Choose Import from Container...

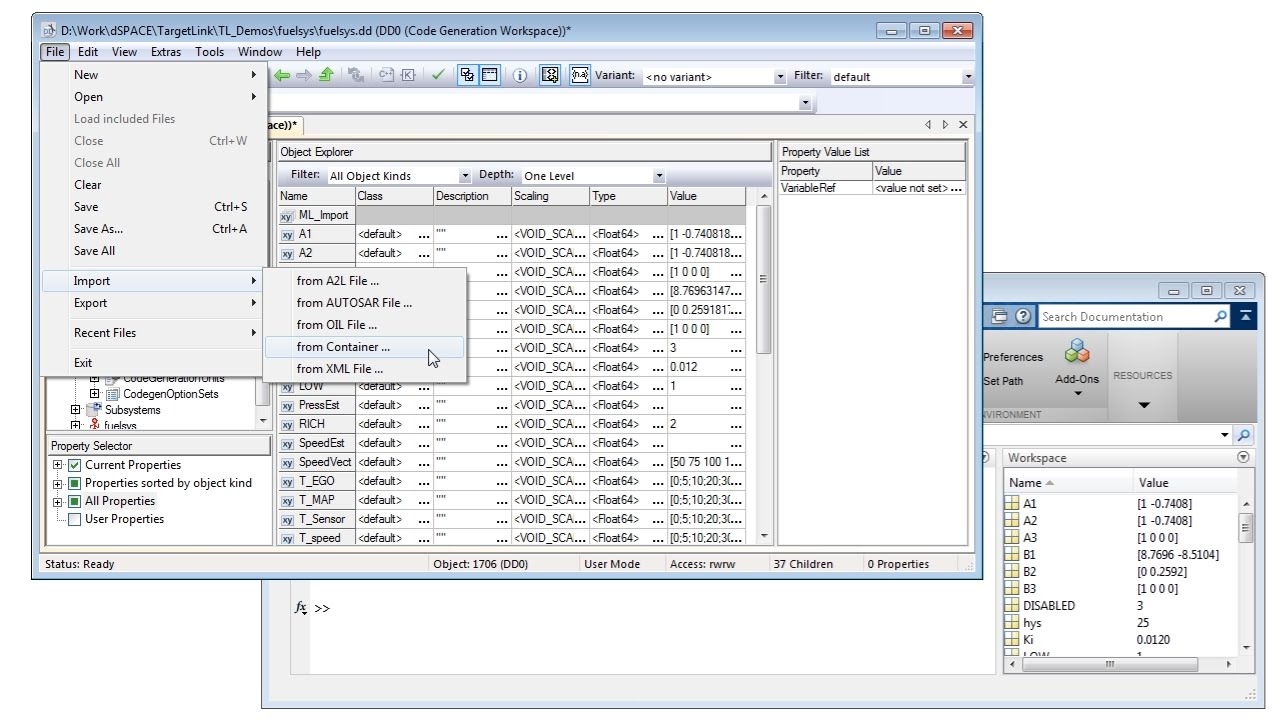click(364, 347)
